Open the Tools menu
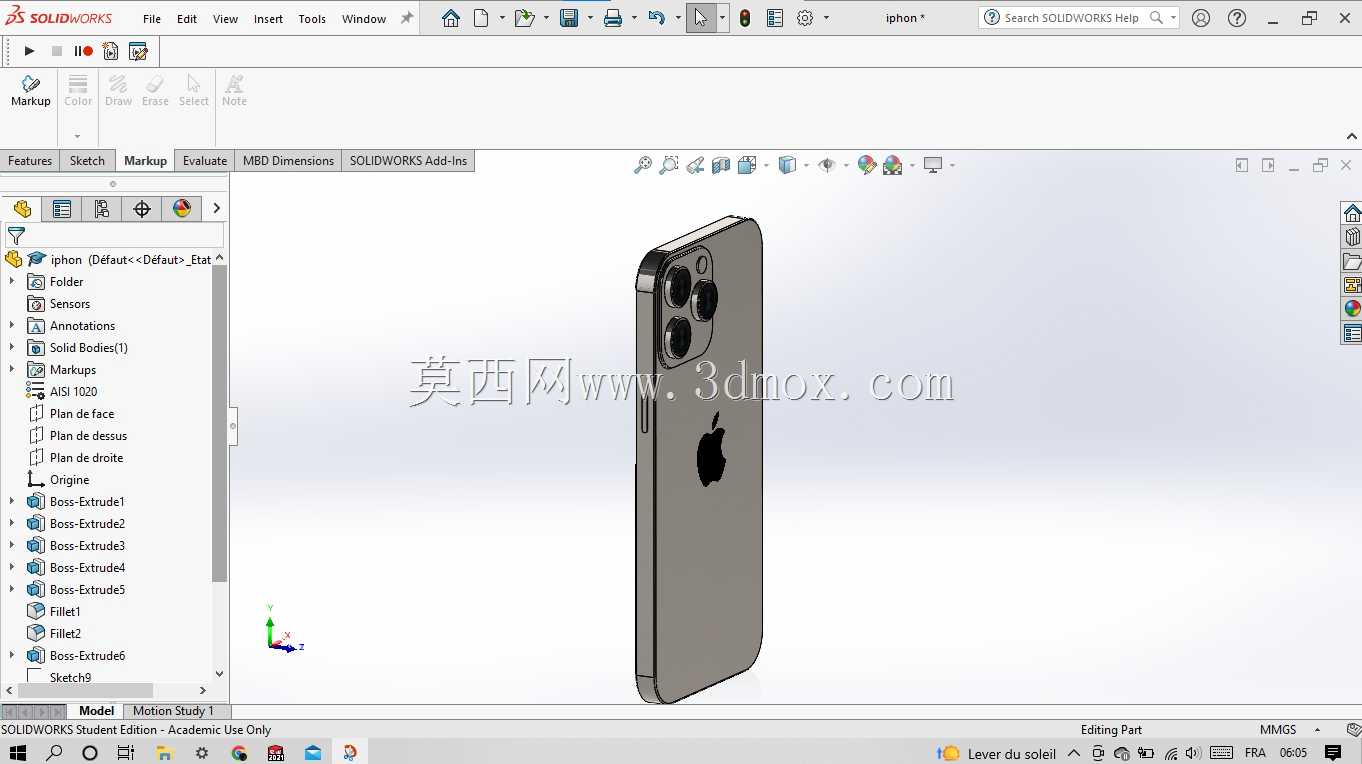 [312, 19]
